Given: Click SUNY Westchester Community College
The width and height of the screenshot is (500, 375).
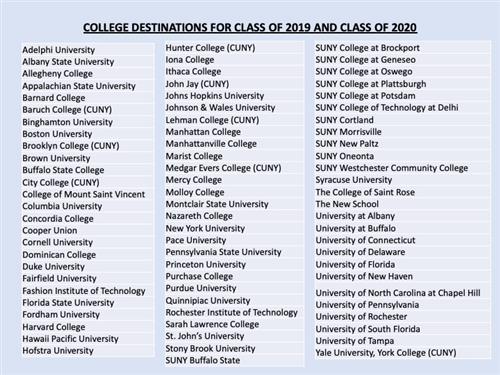Looking at the screenshot, I should pyautogui.click(x=392, y=168).
